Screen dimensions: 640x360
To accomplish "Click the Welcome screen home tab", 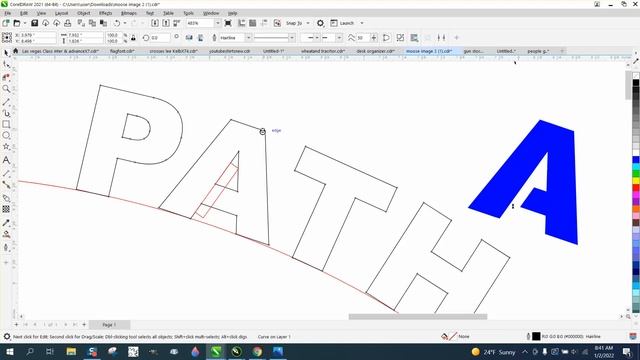I will click(16, 51).
